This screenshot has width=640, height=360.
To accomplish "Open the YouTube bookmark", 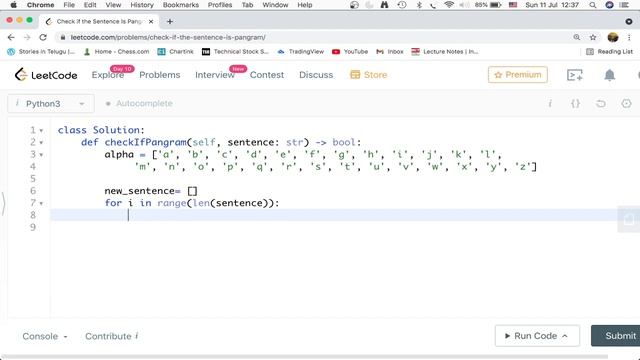I will 350,51.
